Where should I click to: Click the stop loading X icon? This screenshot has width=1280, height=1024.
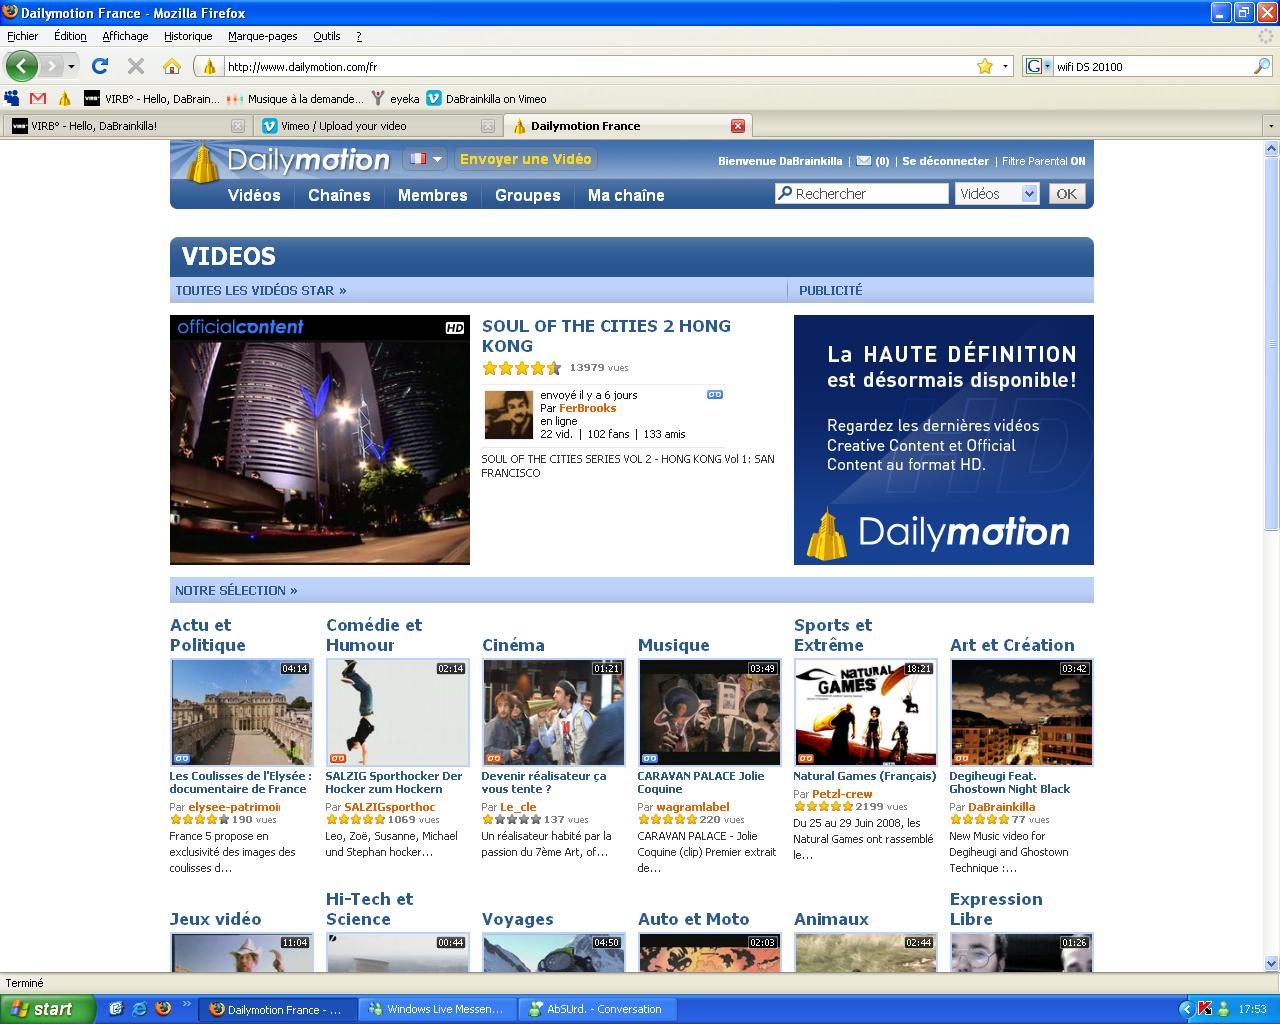coord(136,66)
